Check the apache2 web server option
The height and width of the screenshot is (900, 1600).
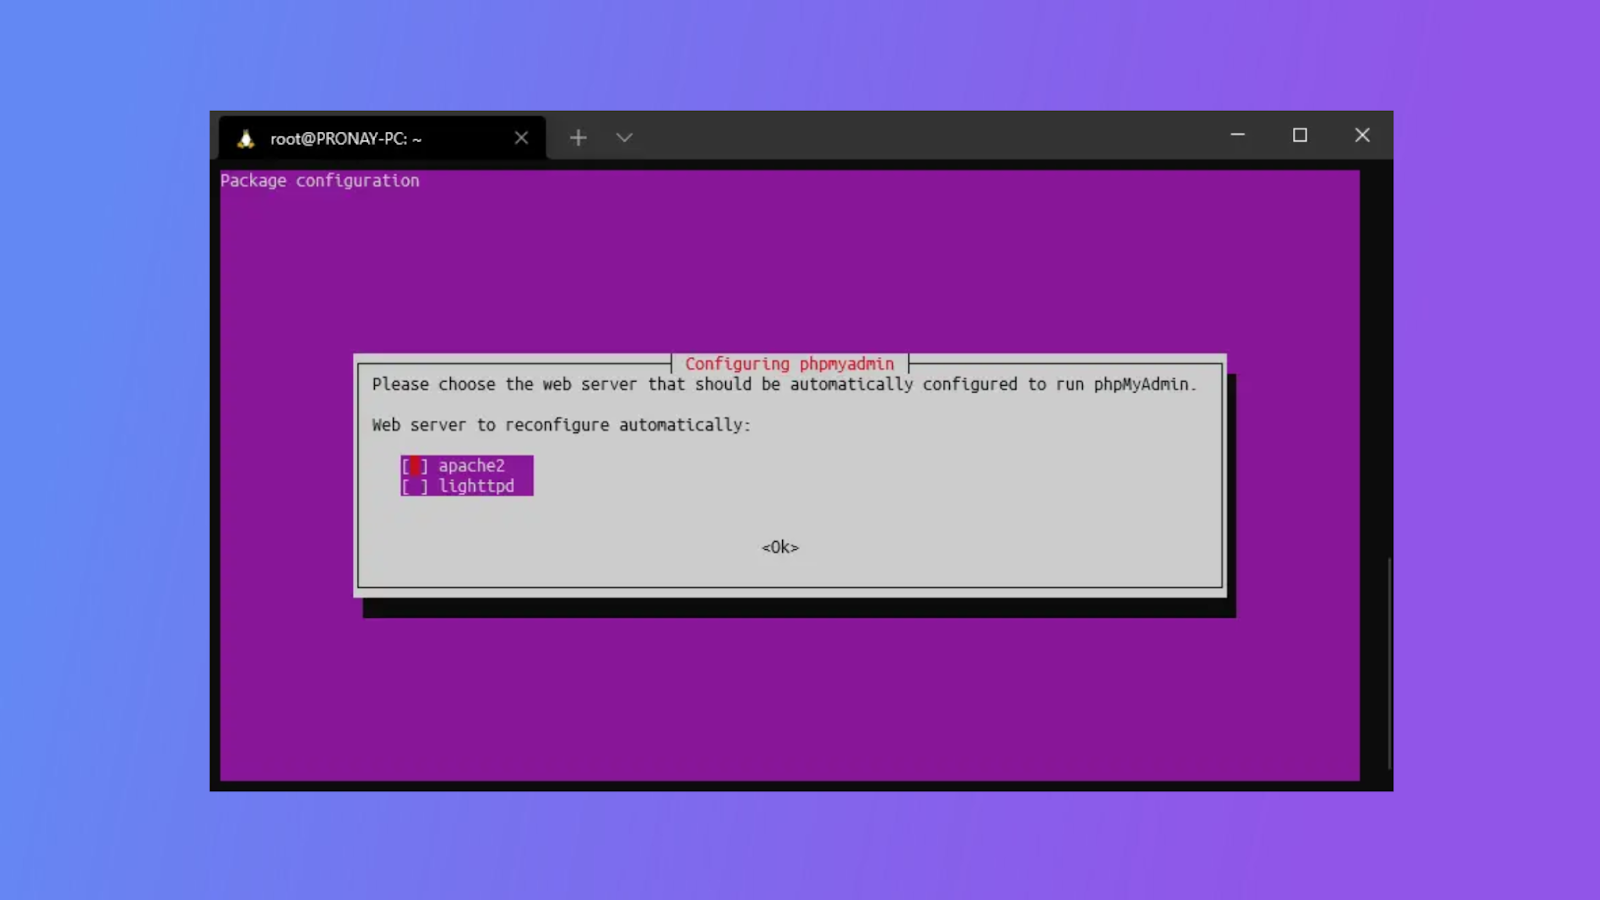point(466,466)
